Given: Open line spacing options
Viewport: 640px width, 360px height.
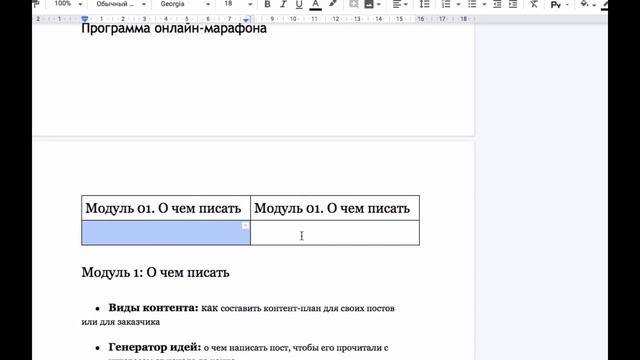Looking at the screenshot, I should (x=424, y=4).
